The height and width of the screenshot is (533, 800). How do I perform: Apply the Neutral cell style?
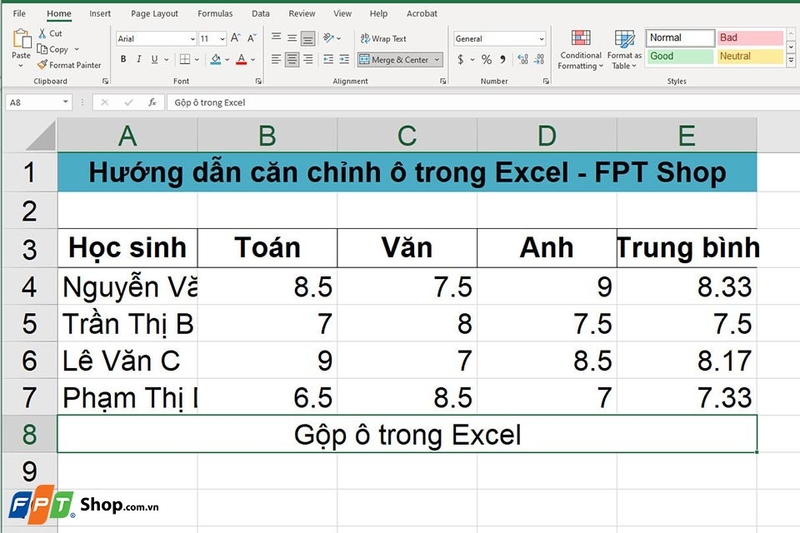(750, 56)
